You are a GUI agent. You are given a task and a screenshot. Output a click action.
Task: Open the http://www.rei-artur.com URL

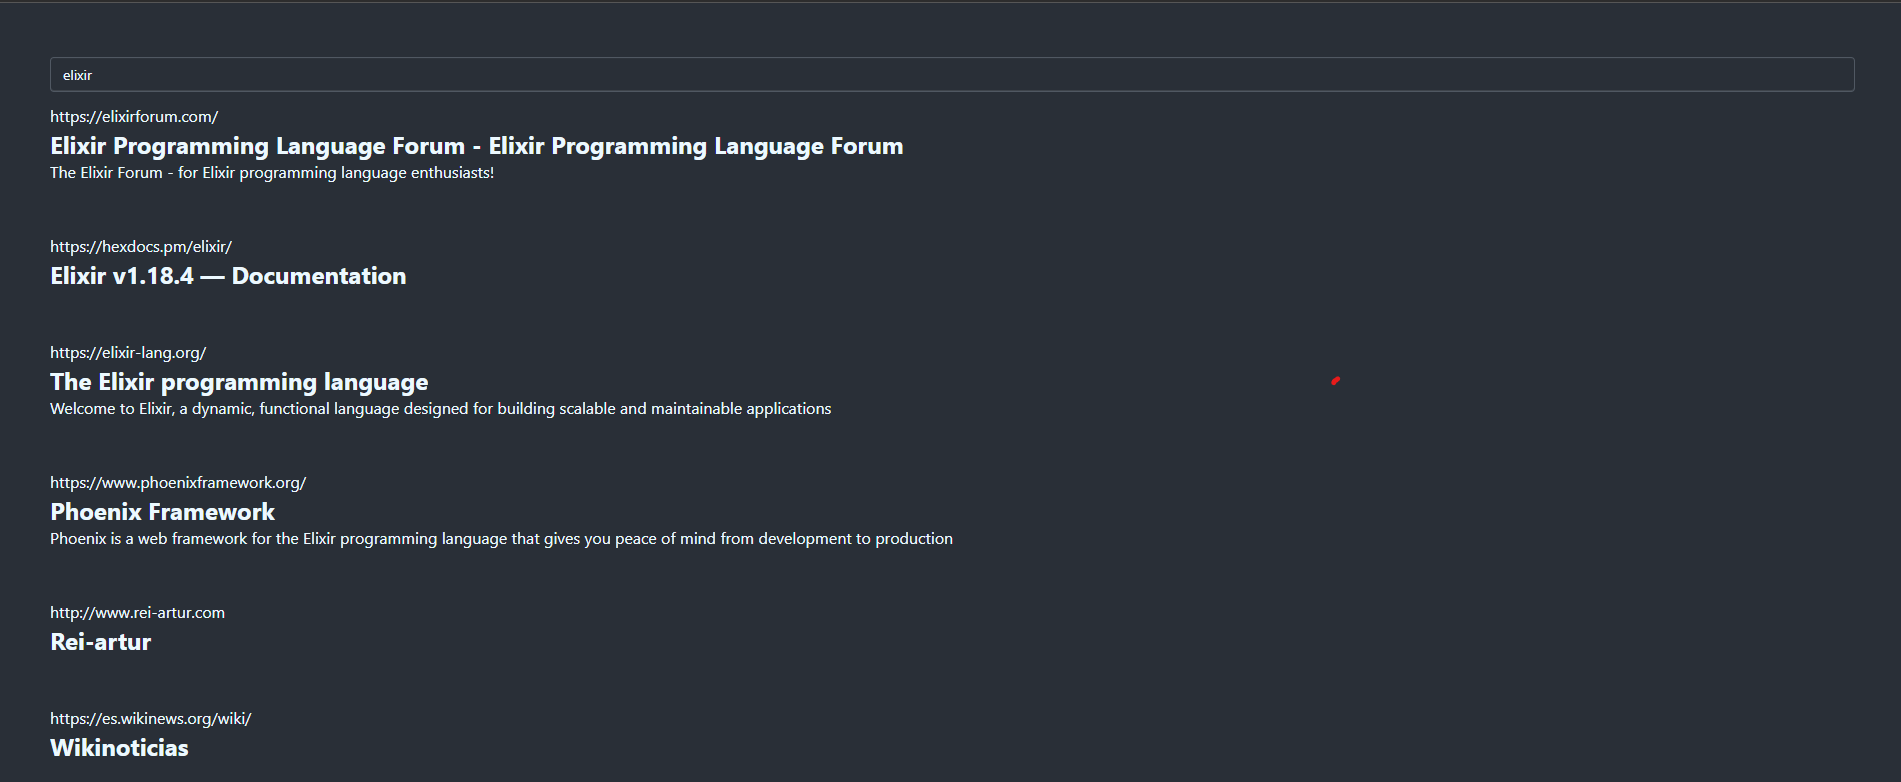137,613
